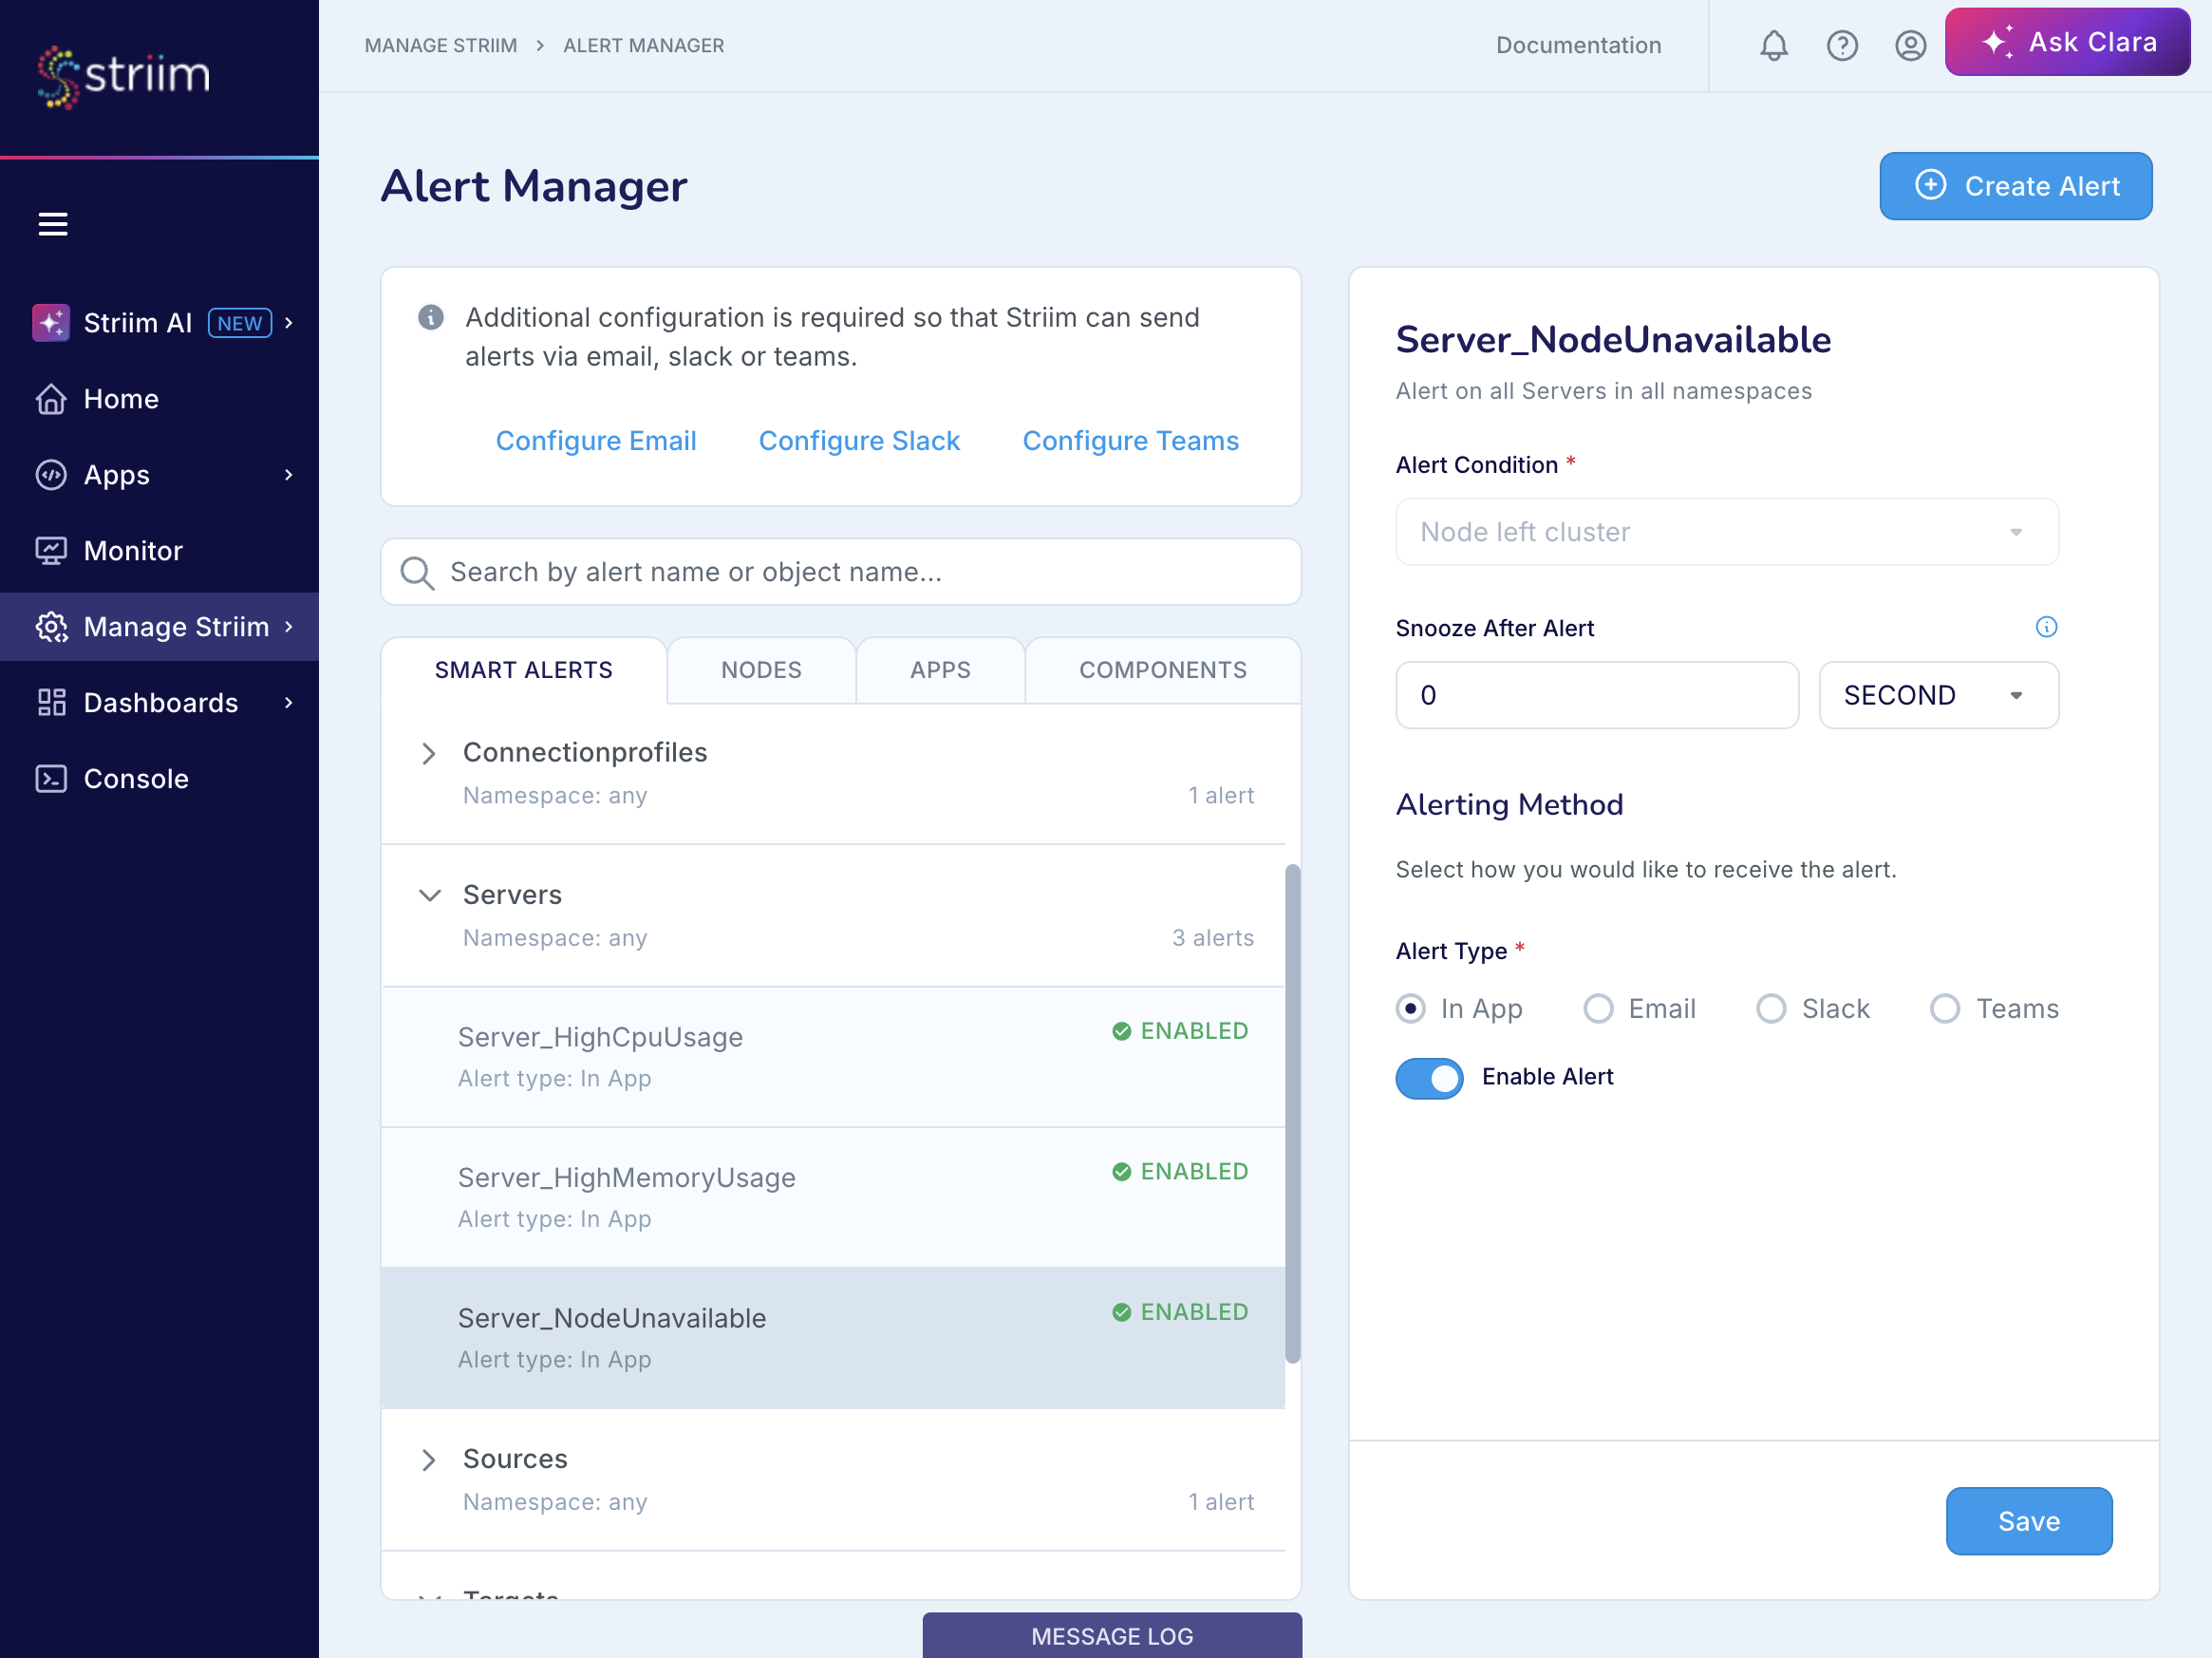This screenshot has height=1658, width=2212.
Task: Open the Ask Clara assistant
Action: [2068, 42]
